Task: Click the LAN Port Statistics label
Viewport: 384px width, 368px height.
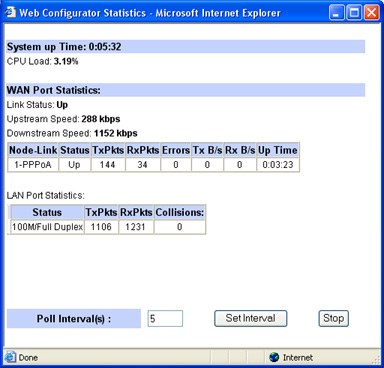Action: pyautogui.click(x=46, y=195)
